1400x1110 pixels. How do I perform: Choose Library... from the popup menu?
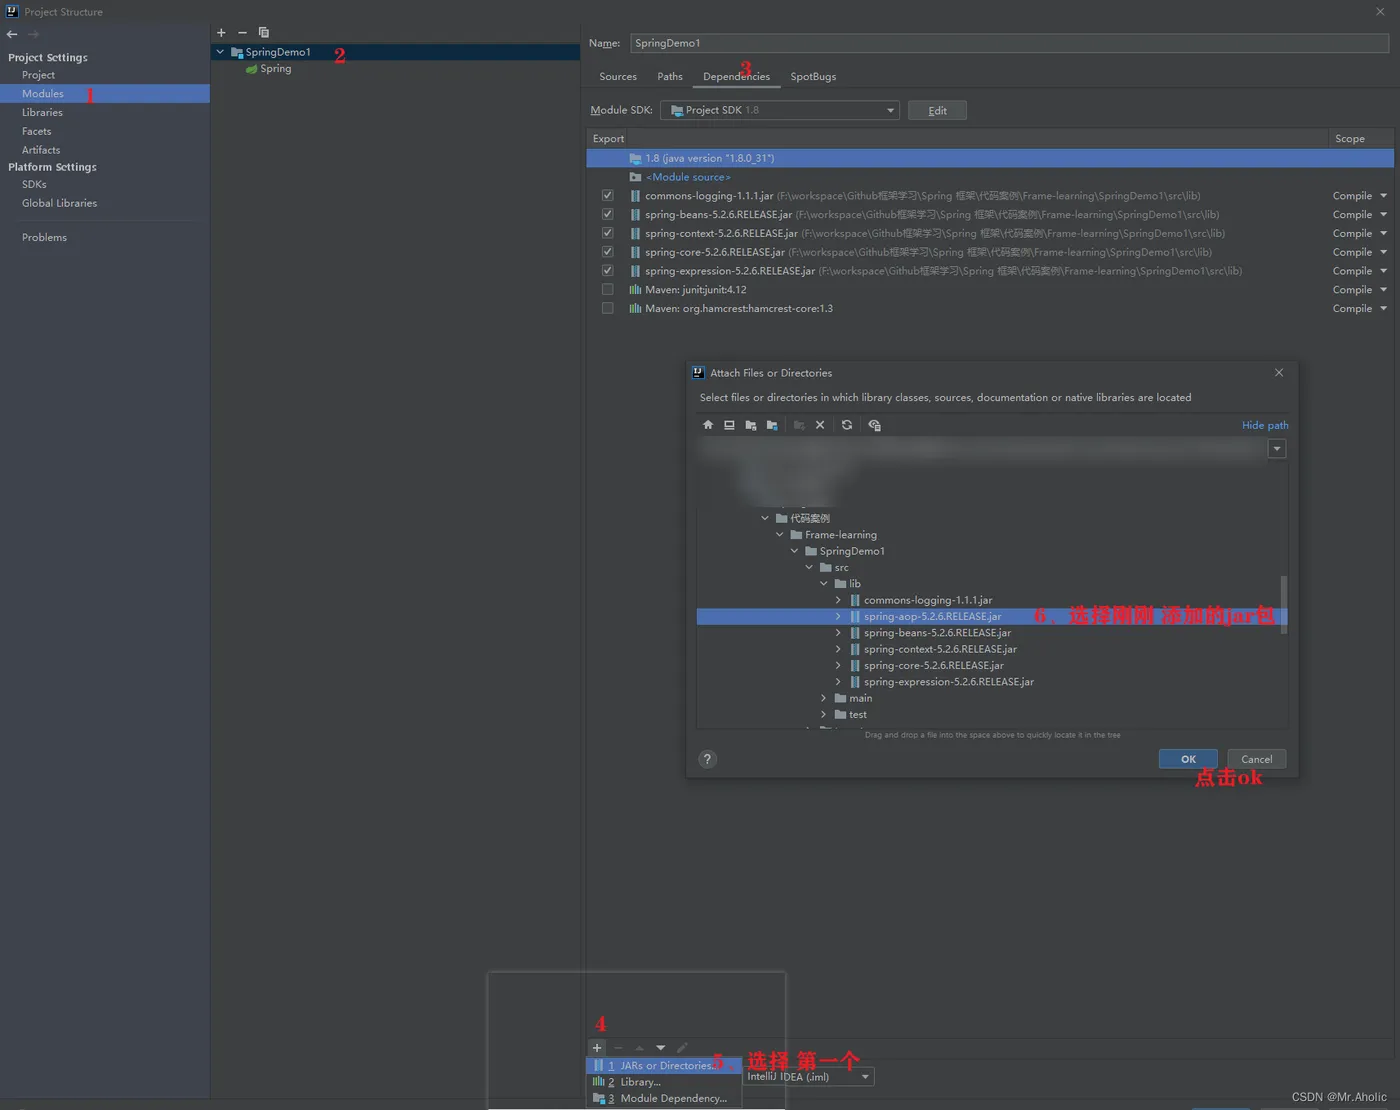click(663, 1082)
